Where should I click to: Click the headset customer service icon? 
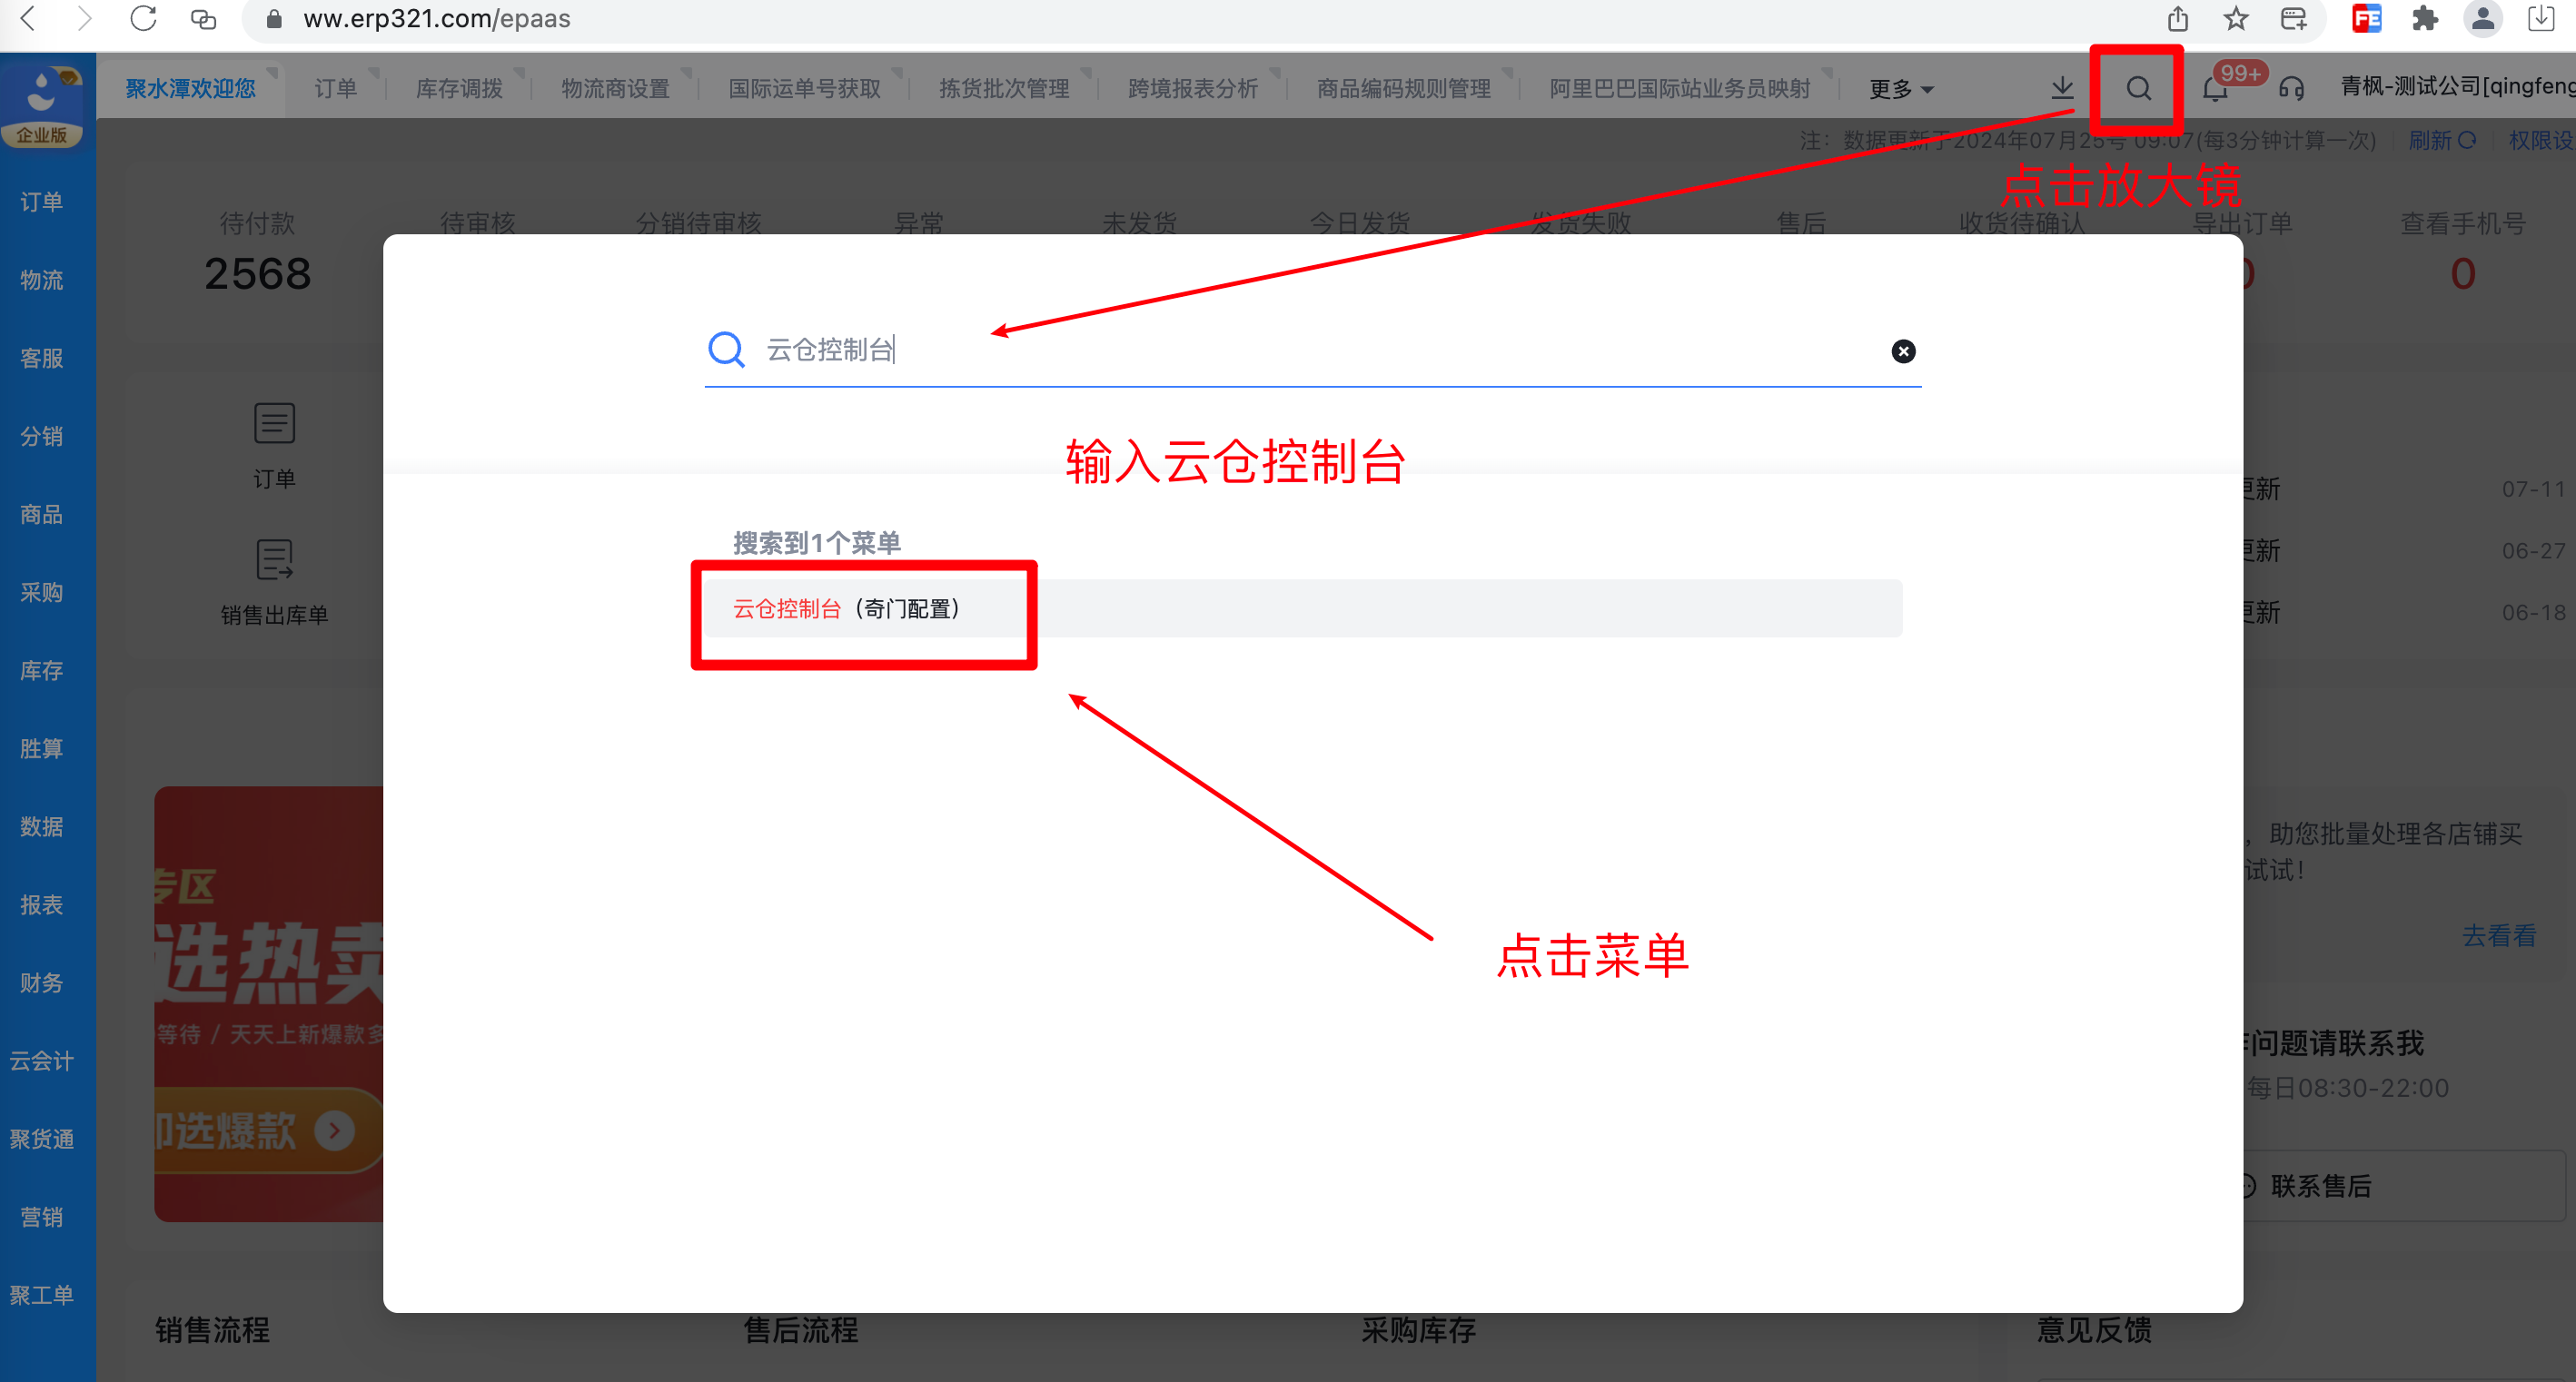2291,88
